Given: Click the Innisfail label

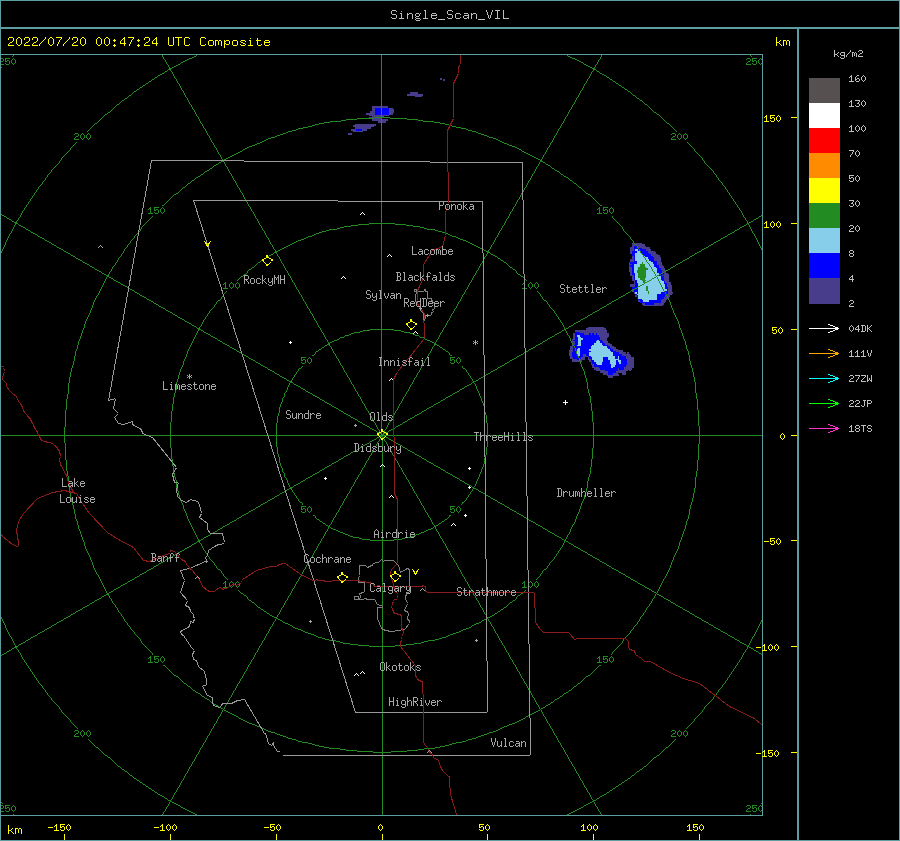Looking at the screenshot, I should [x=404, y=362].
